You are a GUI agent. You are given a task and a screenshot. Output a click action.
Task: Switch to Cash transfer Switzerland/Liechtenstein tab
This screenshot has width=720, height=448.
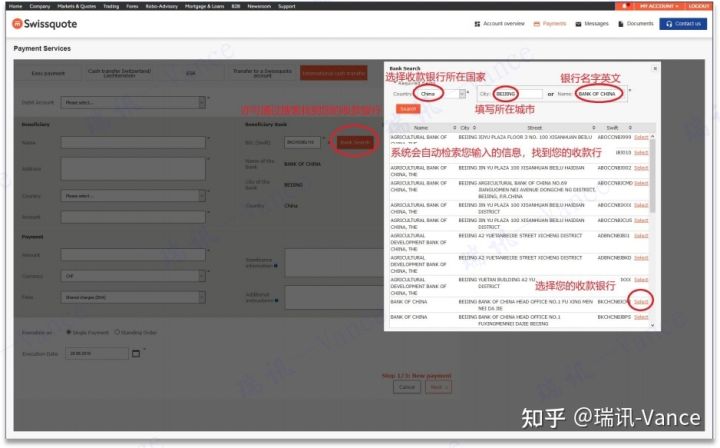coord(119,73)
